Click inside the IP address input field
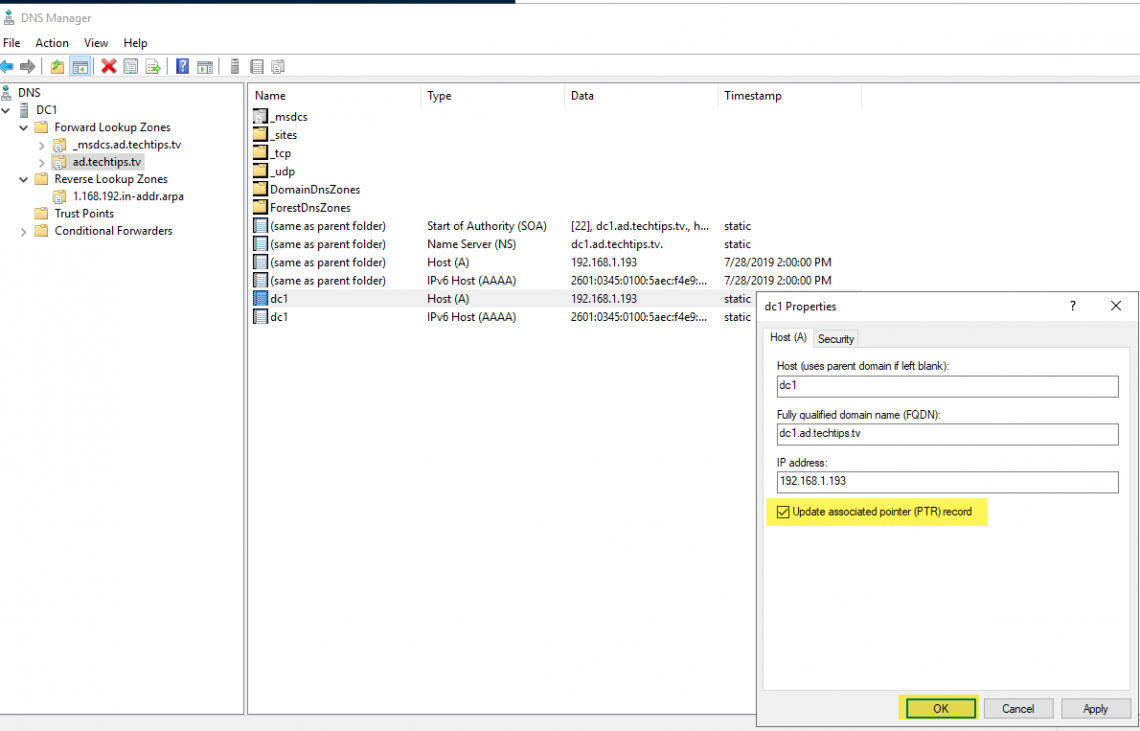Viewport: 1140px width, 731px height. 947,482
